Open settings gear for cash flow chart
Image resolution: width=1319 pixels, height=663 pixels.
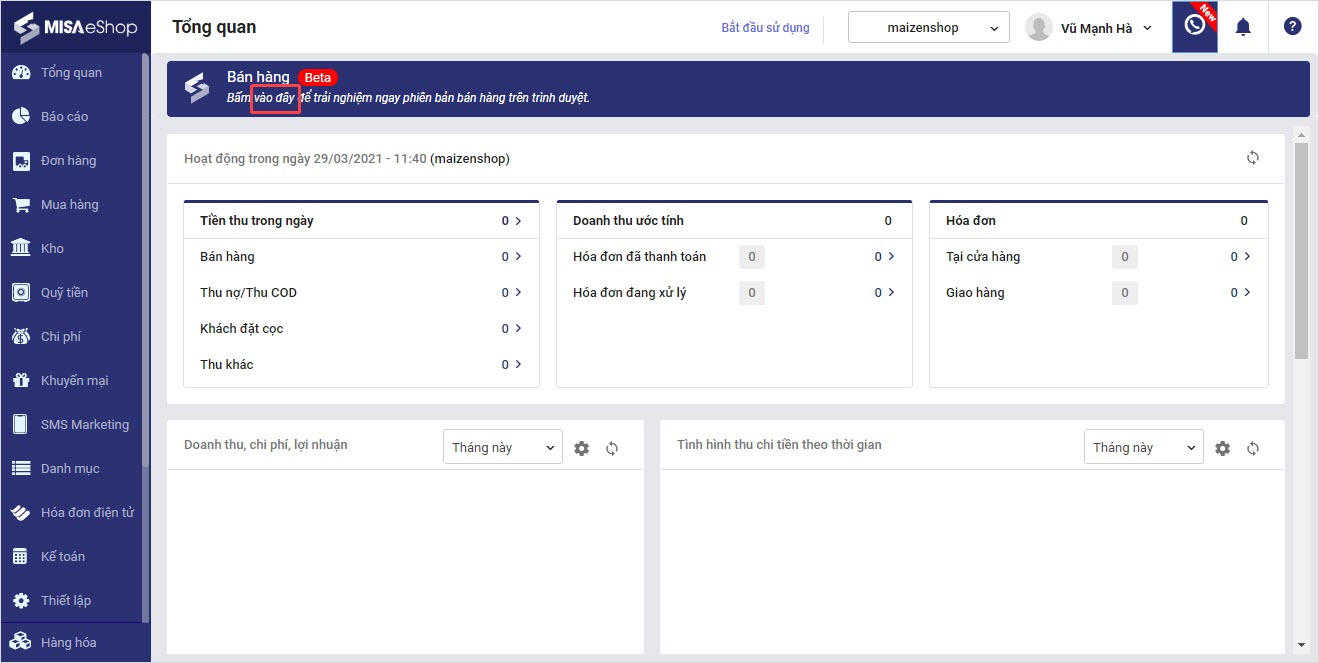click(1222, 449)
